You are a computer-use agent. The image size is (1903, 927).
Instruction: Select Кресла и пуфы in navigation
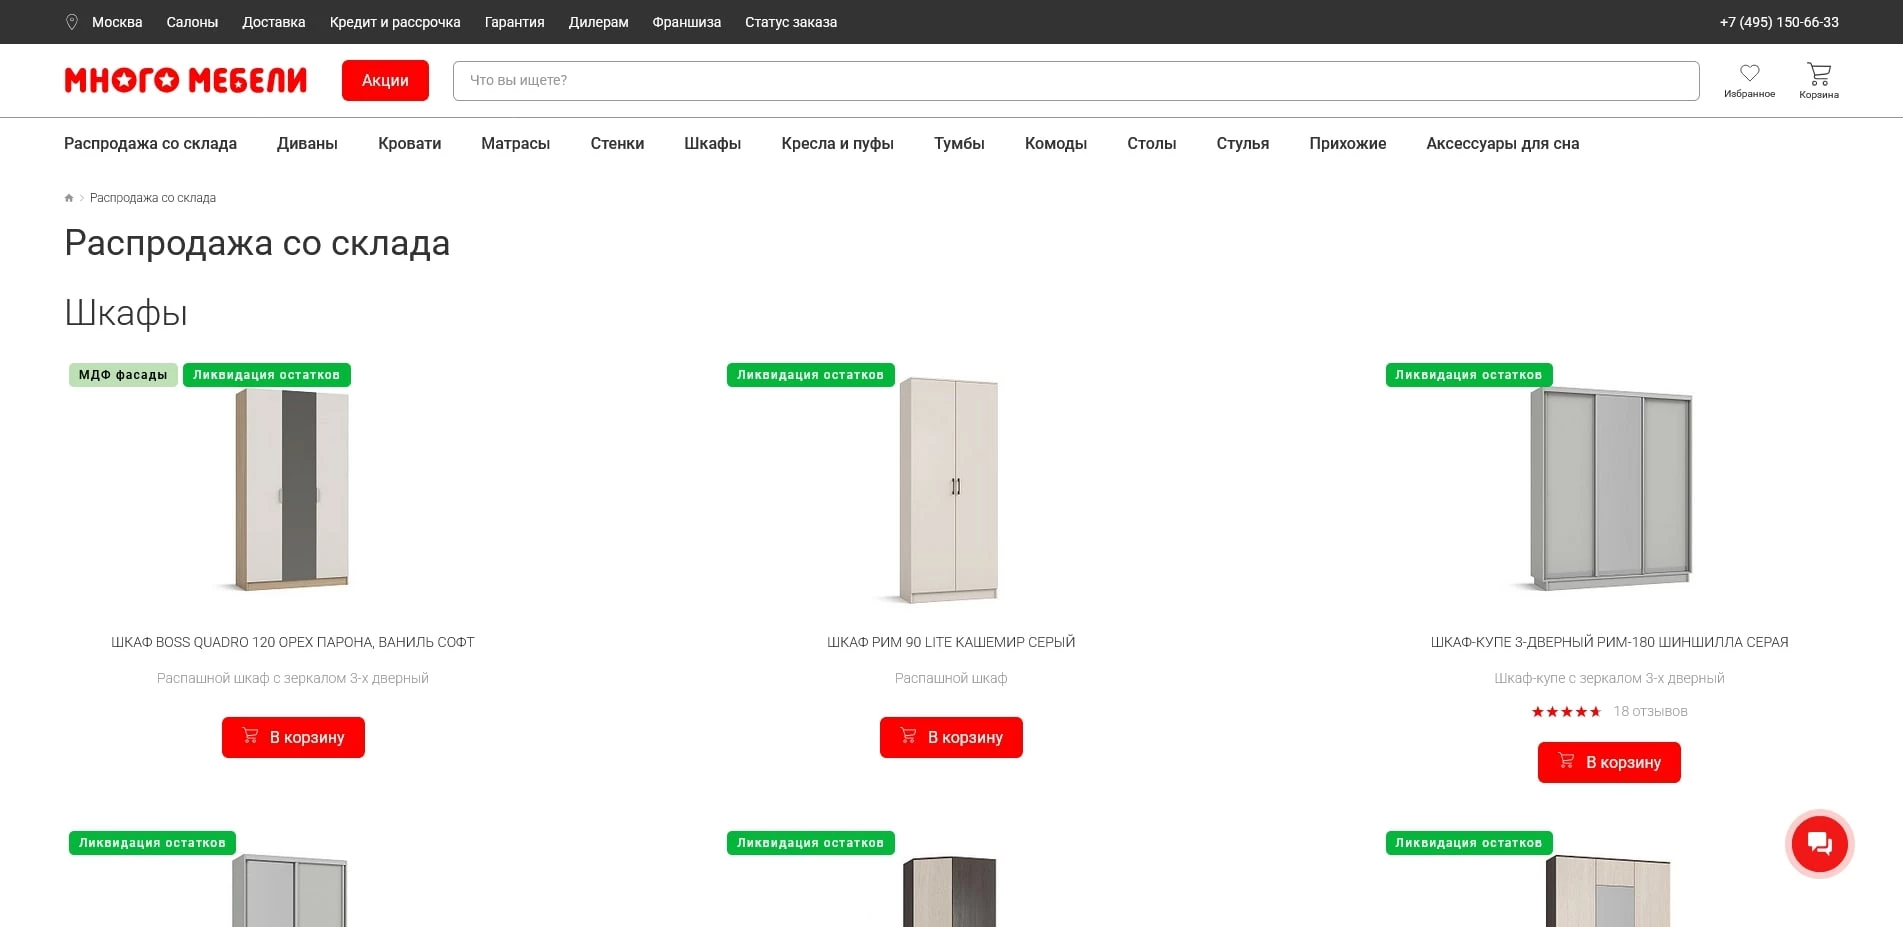pyautogui.click(x=837, y=144)
